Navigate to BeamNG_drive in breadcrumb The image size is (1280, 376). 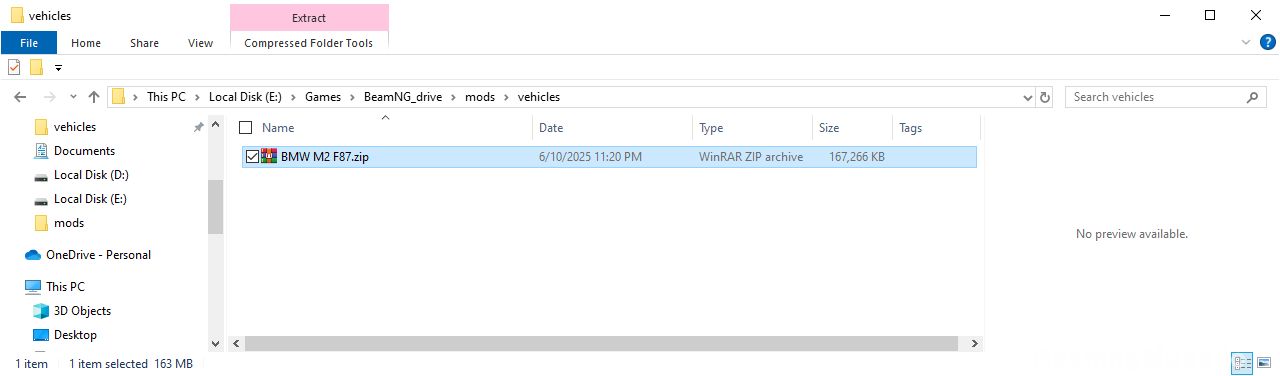click(x=404, y=97)
